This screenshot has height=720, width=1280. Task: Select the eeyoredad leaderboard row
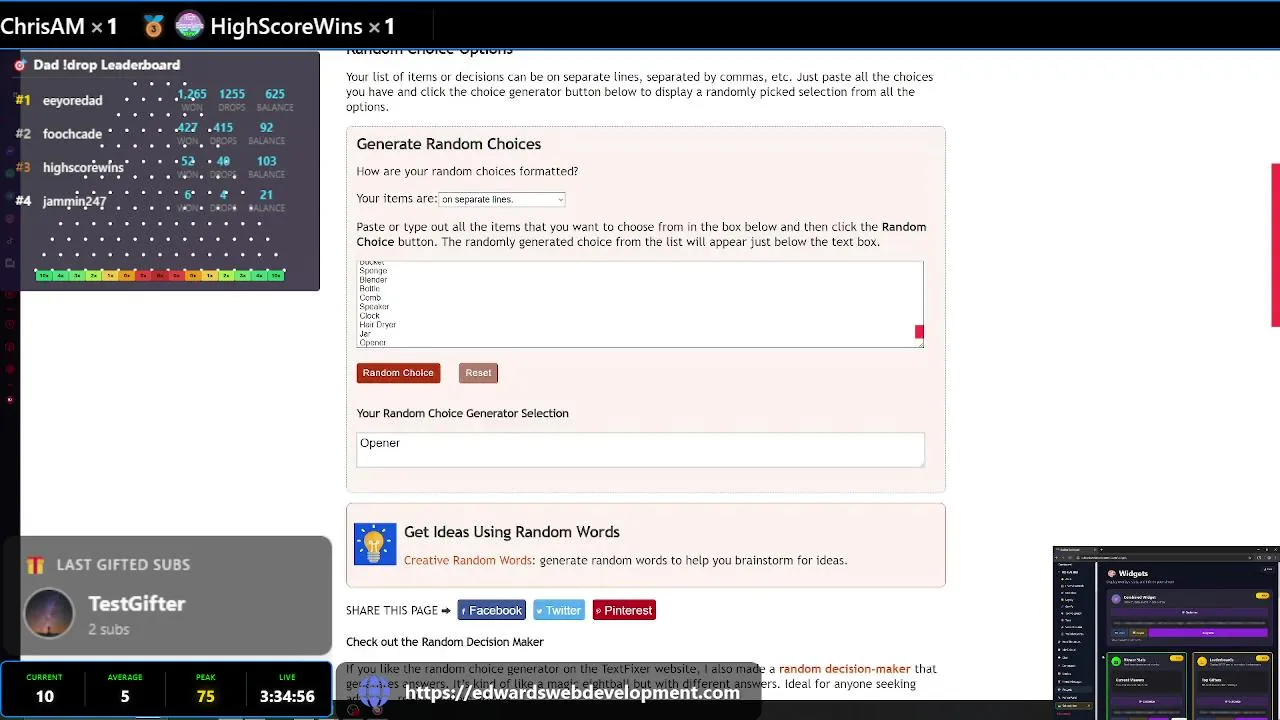click(153, 100)
